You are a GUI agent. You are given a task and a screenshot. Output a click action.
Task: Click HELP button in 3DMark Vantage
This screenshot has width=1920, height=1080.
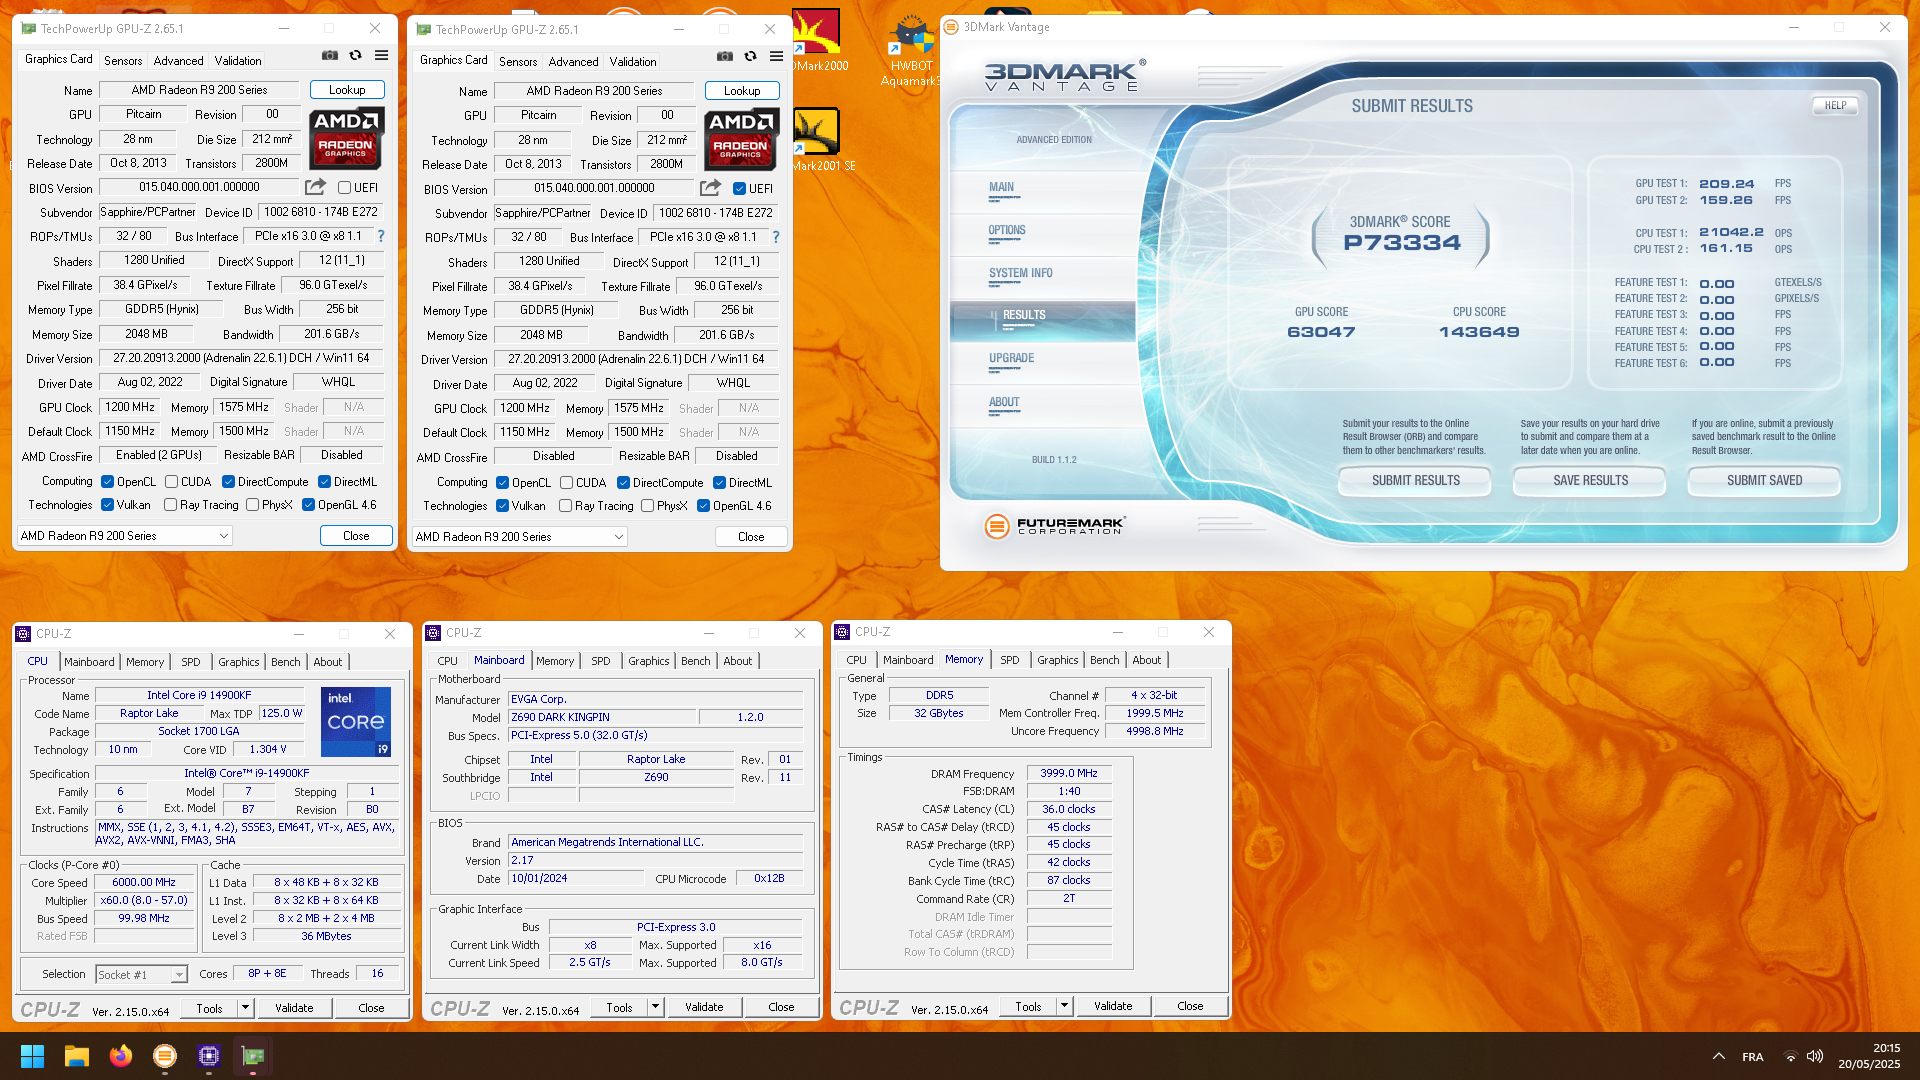pos(1835,105)
